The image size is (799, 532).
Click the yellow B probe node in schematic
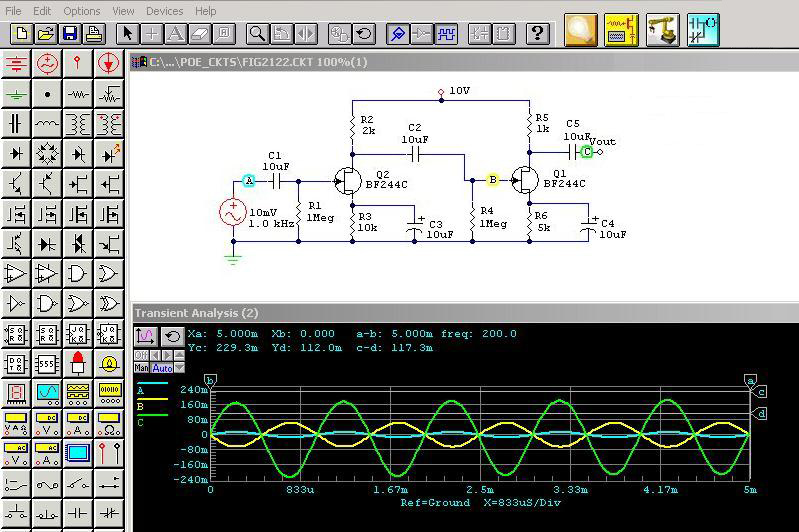click(492, 180)
